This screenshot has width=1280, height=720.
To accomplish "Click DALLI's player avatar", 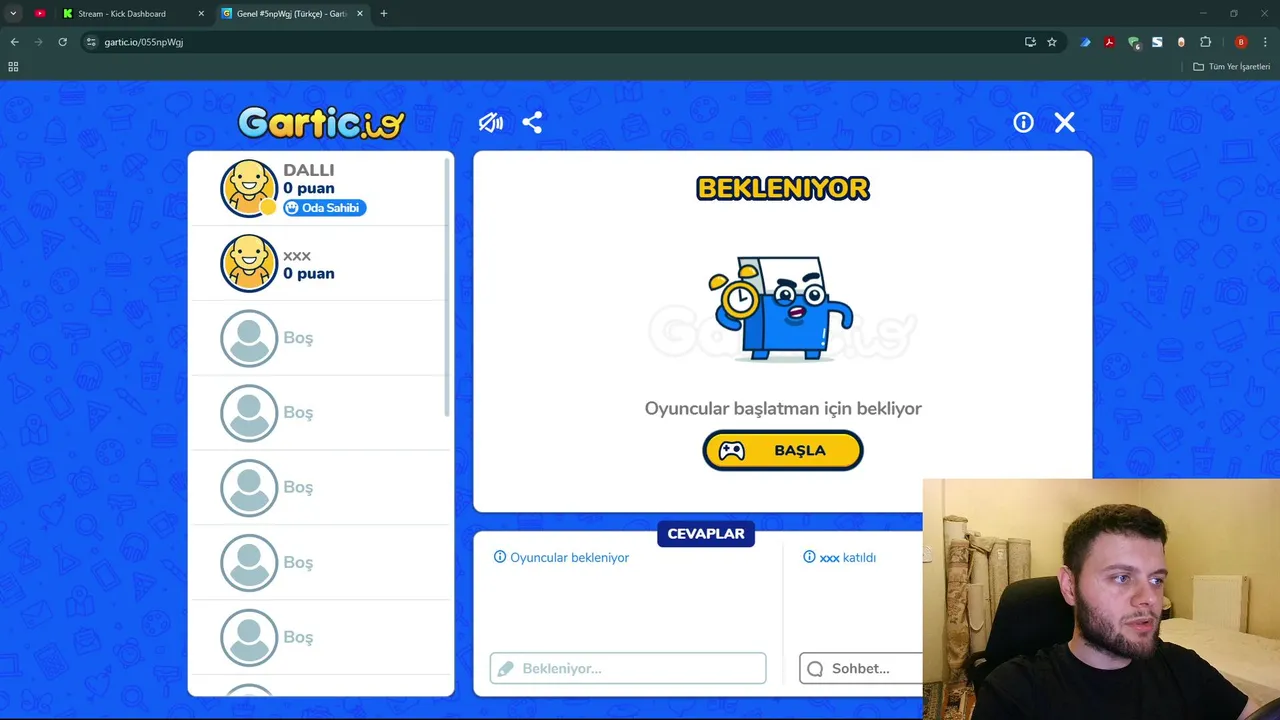I will coord(249,188).
